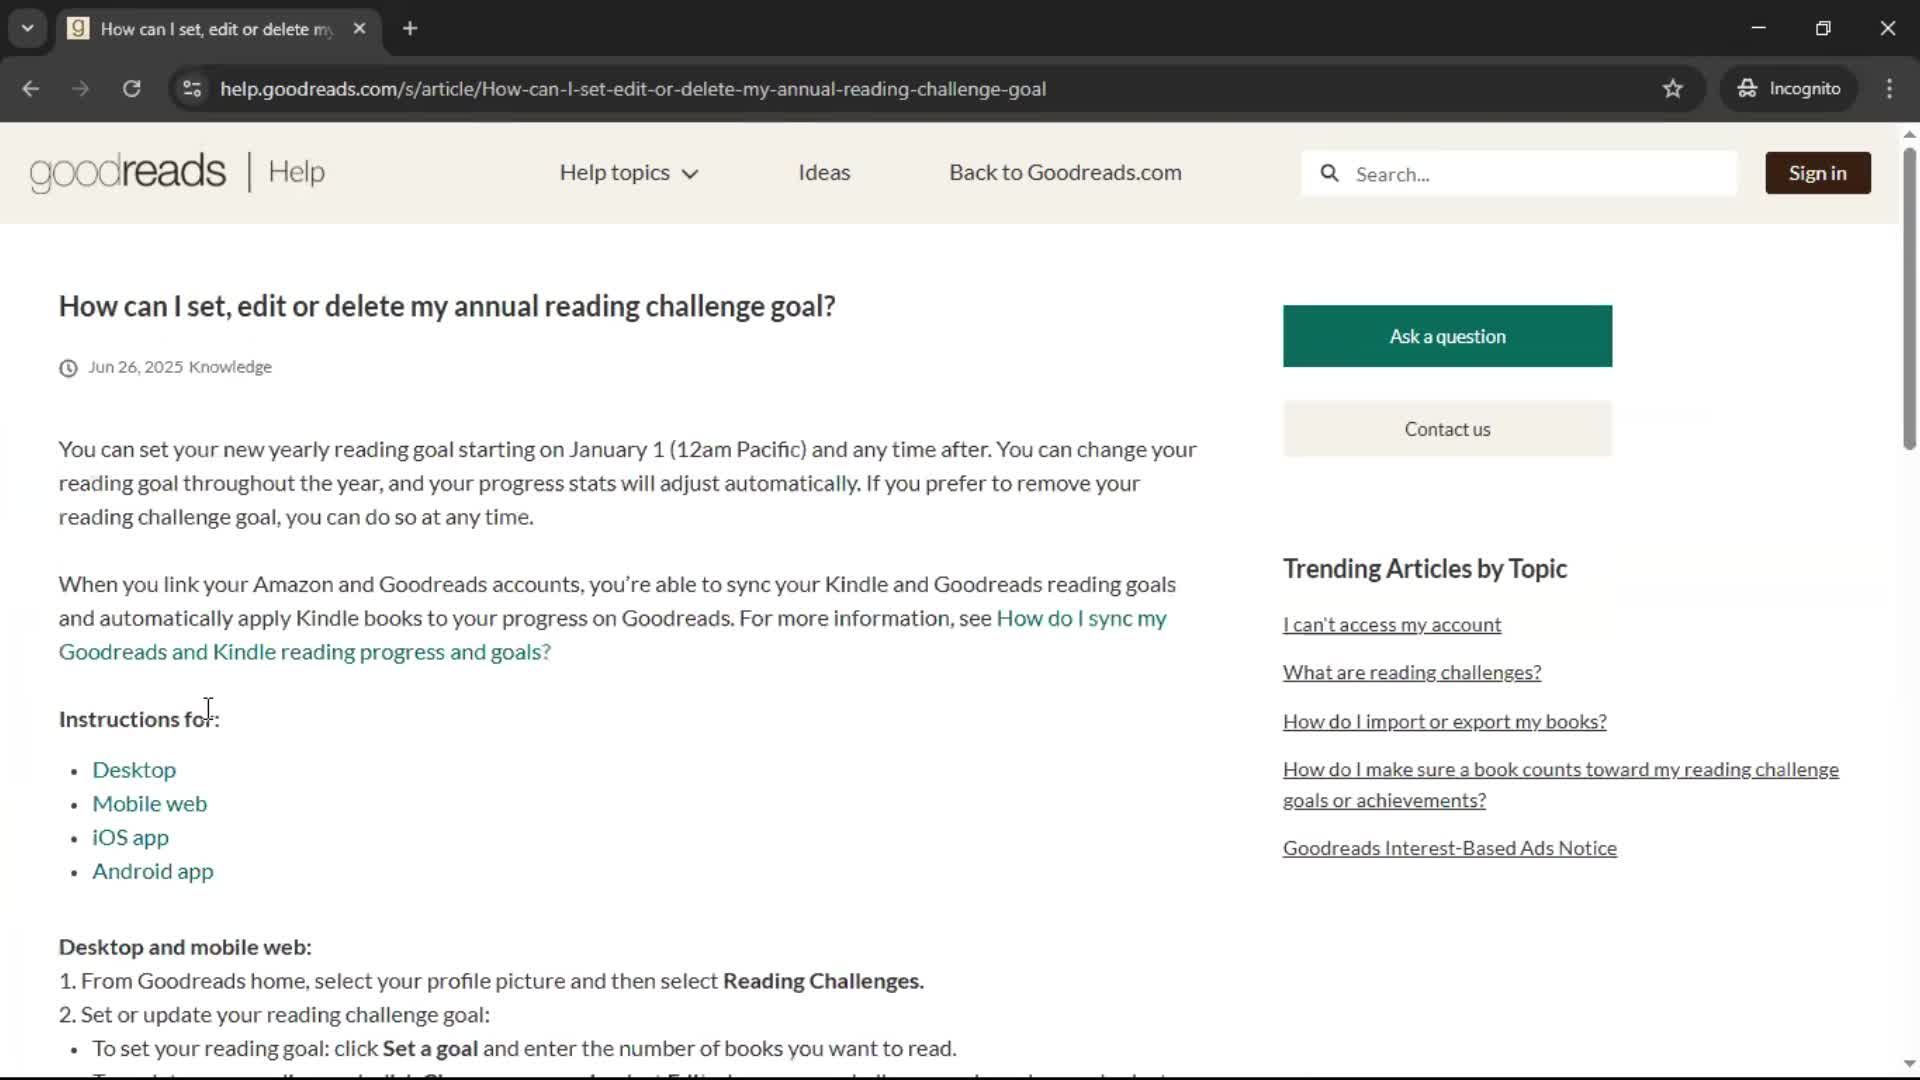This screenshot has height=1080, width=1920.
Task: Click the Goodreads tab favicon
Action: (78, 29)
